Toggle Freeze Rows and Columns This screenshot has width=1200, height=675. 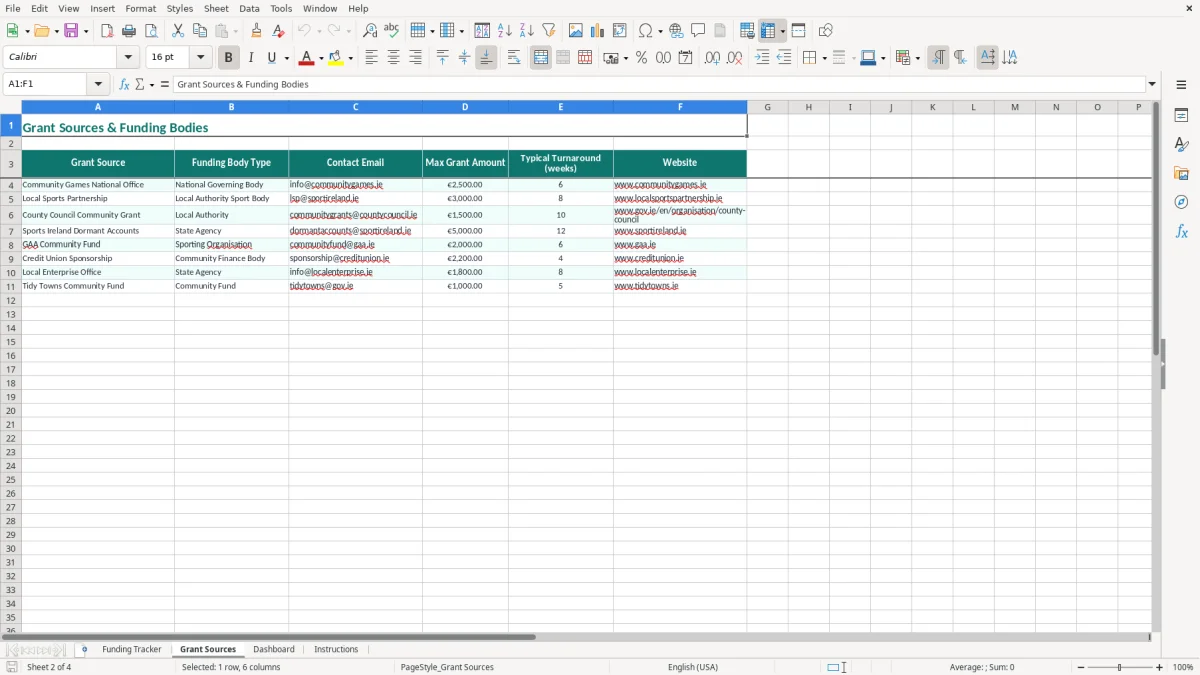point(768,31)
